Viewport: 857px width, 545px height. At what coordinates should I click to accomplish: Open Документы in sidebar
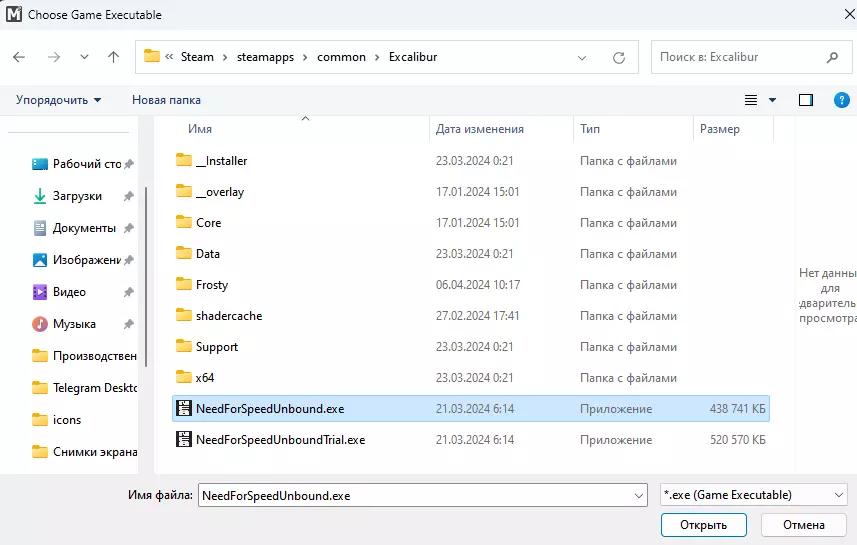click(x=83, y=228)
